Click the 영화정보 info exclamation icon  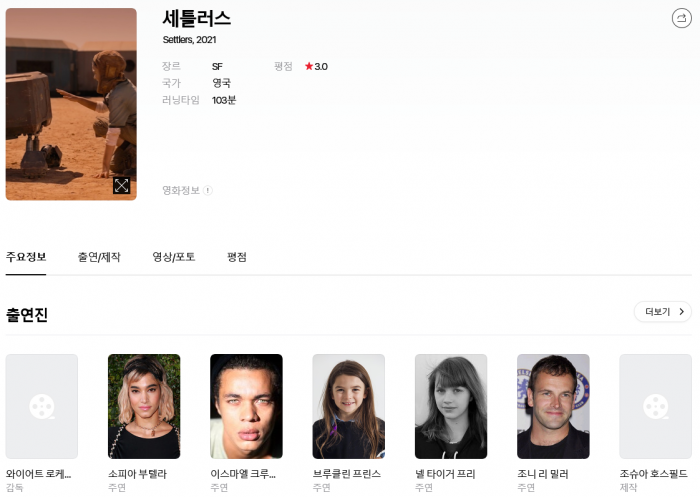click(208, 191)
